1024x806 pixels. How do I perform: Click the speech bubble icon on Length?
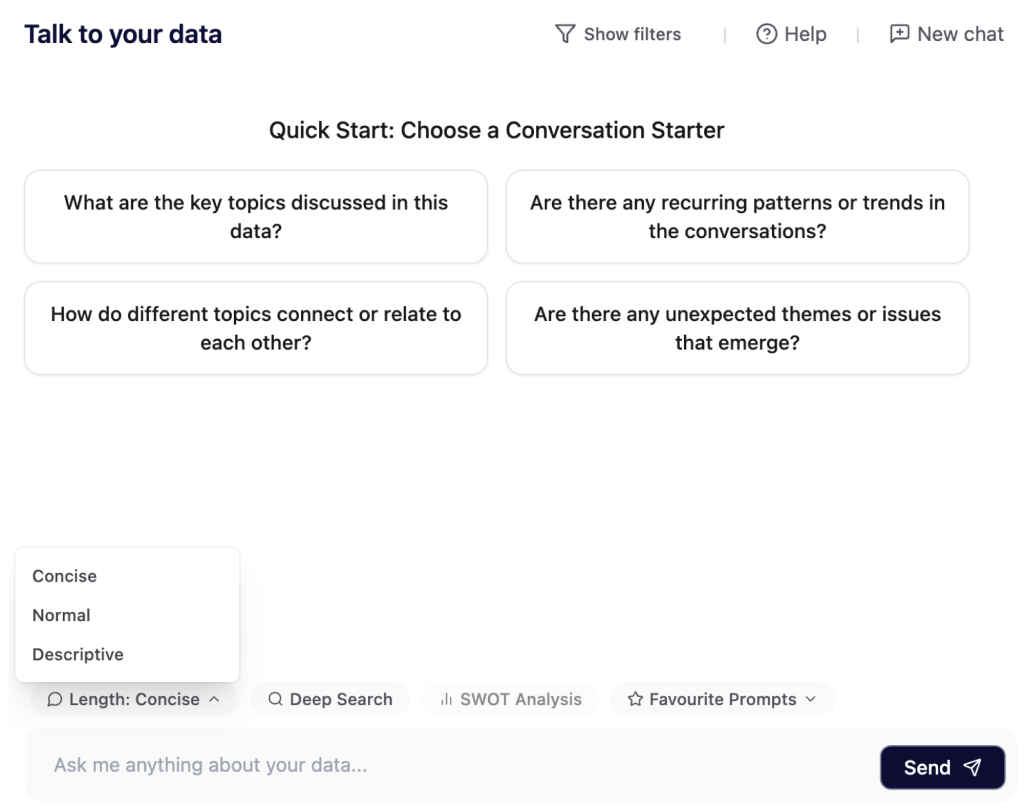54,700
